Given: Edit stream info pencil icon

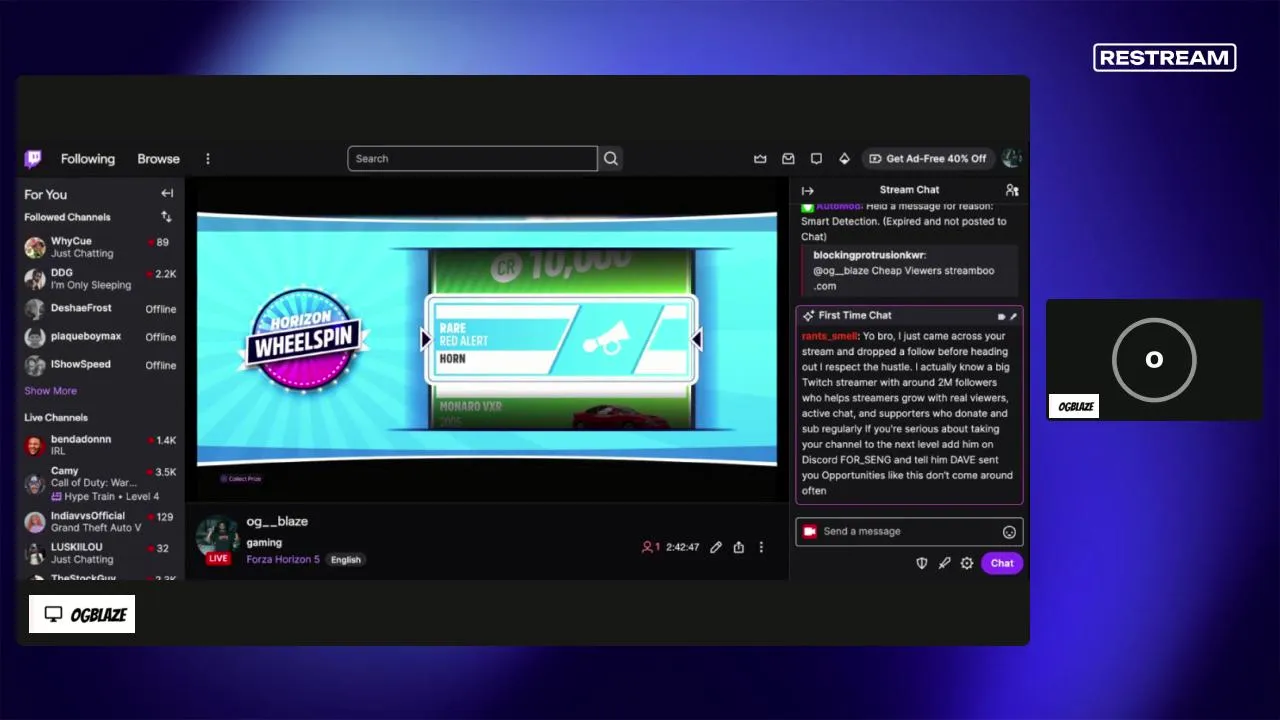Looking at the screenshot, I should [716, 547].
